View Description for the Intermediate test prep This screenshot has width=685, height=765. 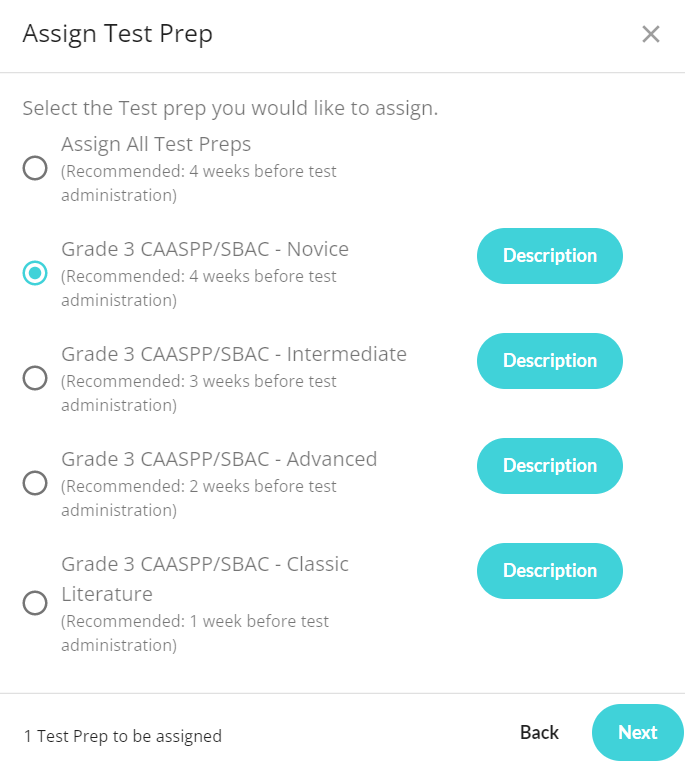click(x=550, y=361)
